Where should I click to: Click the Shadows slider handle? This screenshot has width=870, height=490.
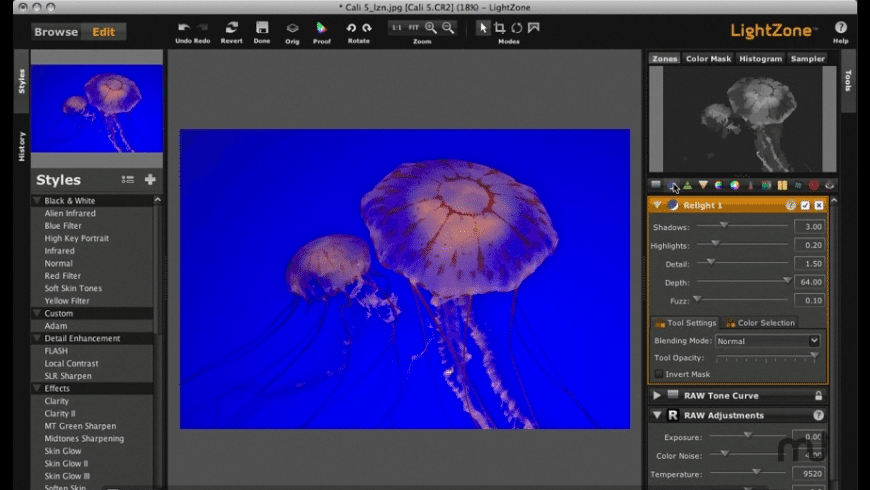pyautogui.click(x=722, y=226)
